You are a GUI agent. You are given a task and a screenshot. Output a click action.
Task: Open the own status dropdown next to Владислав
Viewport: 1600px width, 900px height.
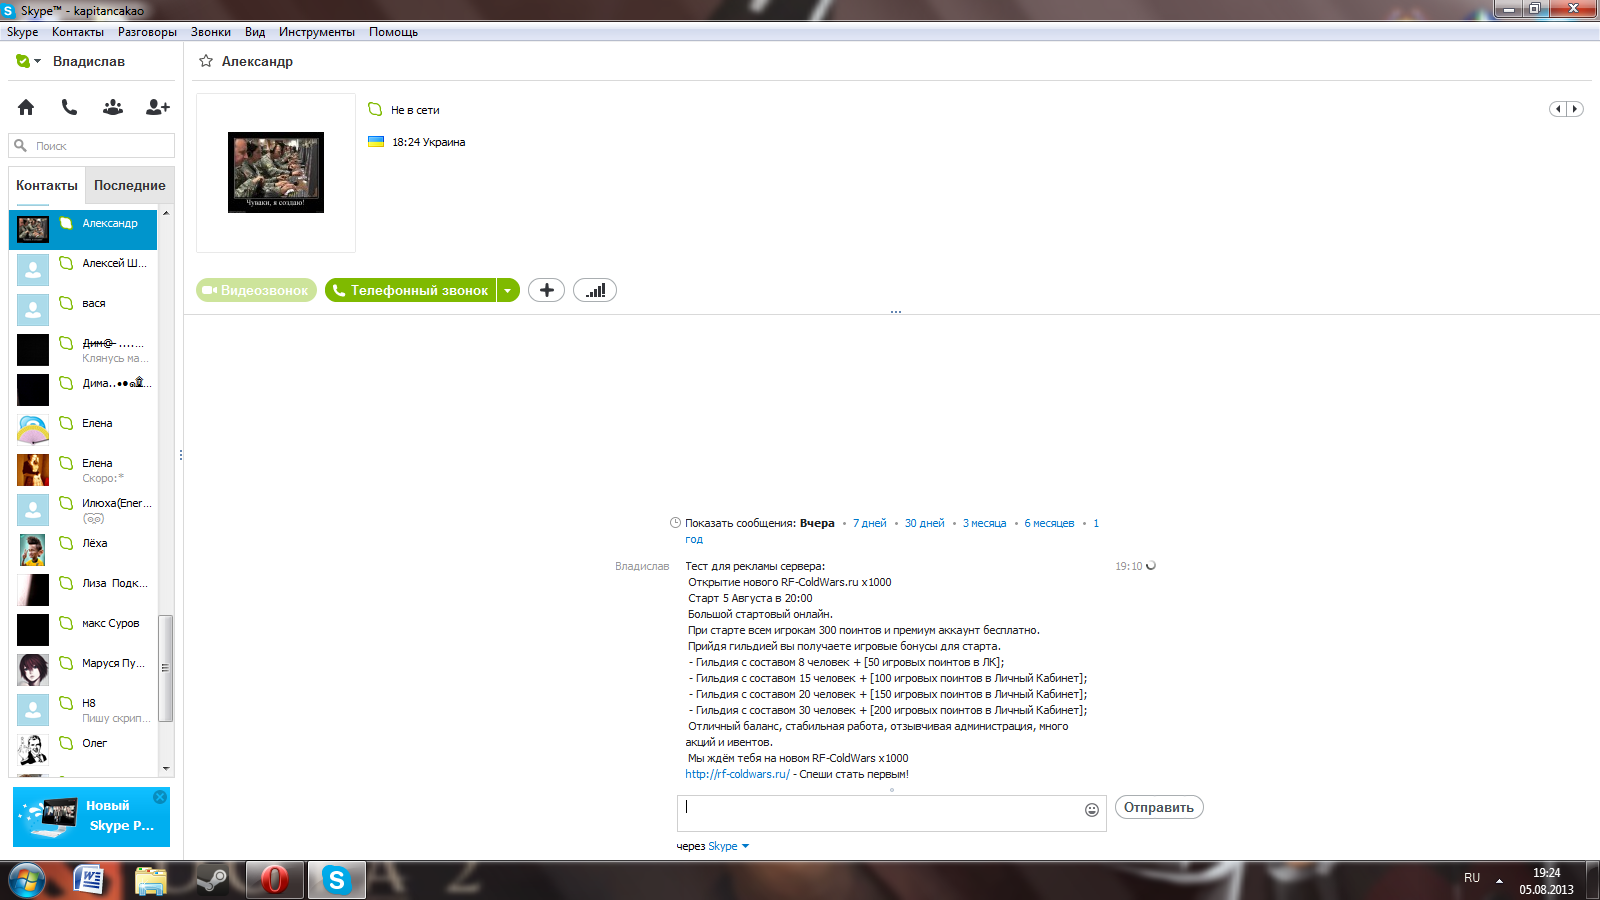click(x=29, y=61)
